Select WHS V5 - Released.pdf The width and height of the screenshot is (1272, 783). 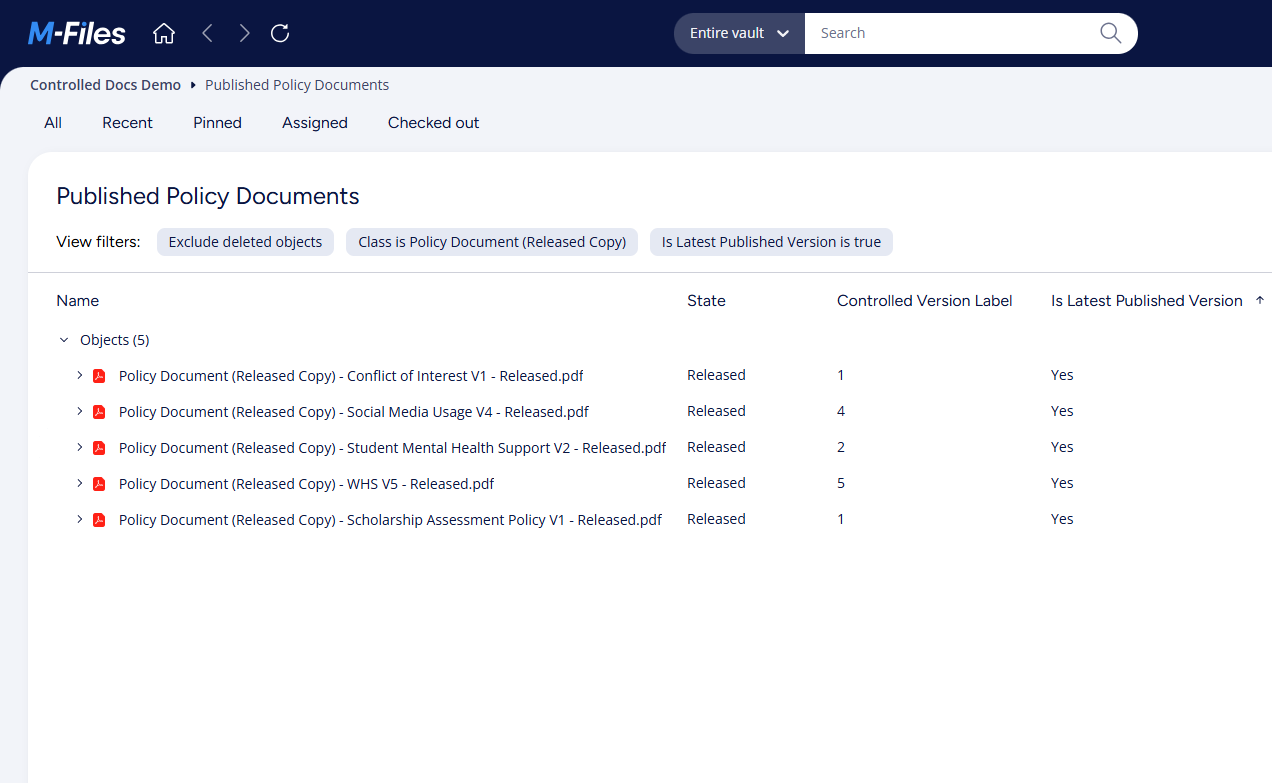(306, 484)
